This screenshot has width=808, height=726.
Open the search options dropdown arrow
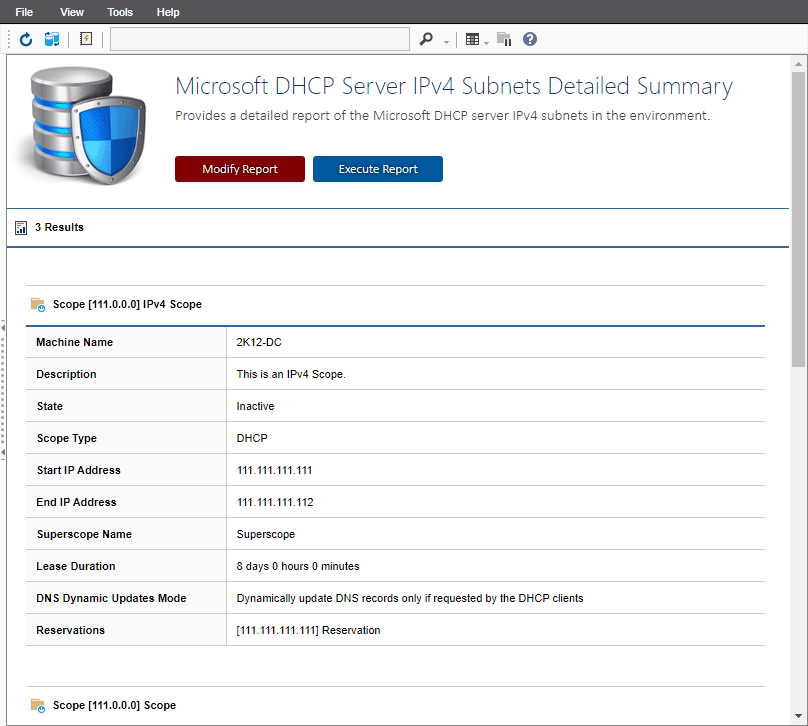[x=446, y=42]
